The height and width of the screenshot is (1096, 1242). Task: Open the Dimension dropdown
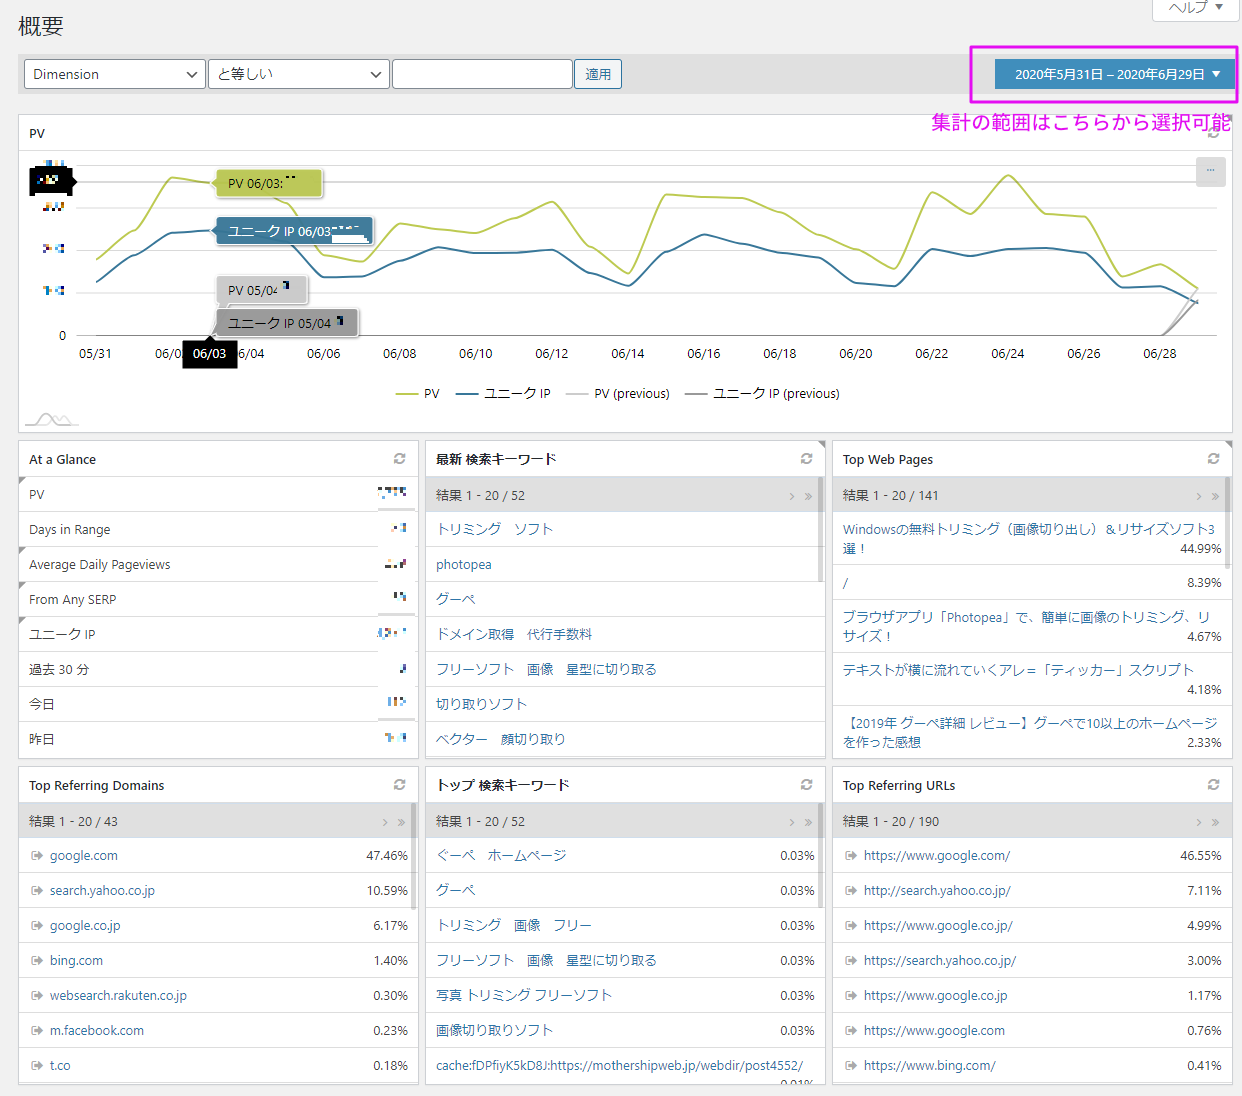pyautogui.click(x=115, y=74)
